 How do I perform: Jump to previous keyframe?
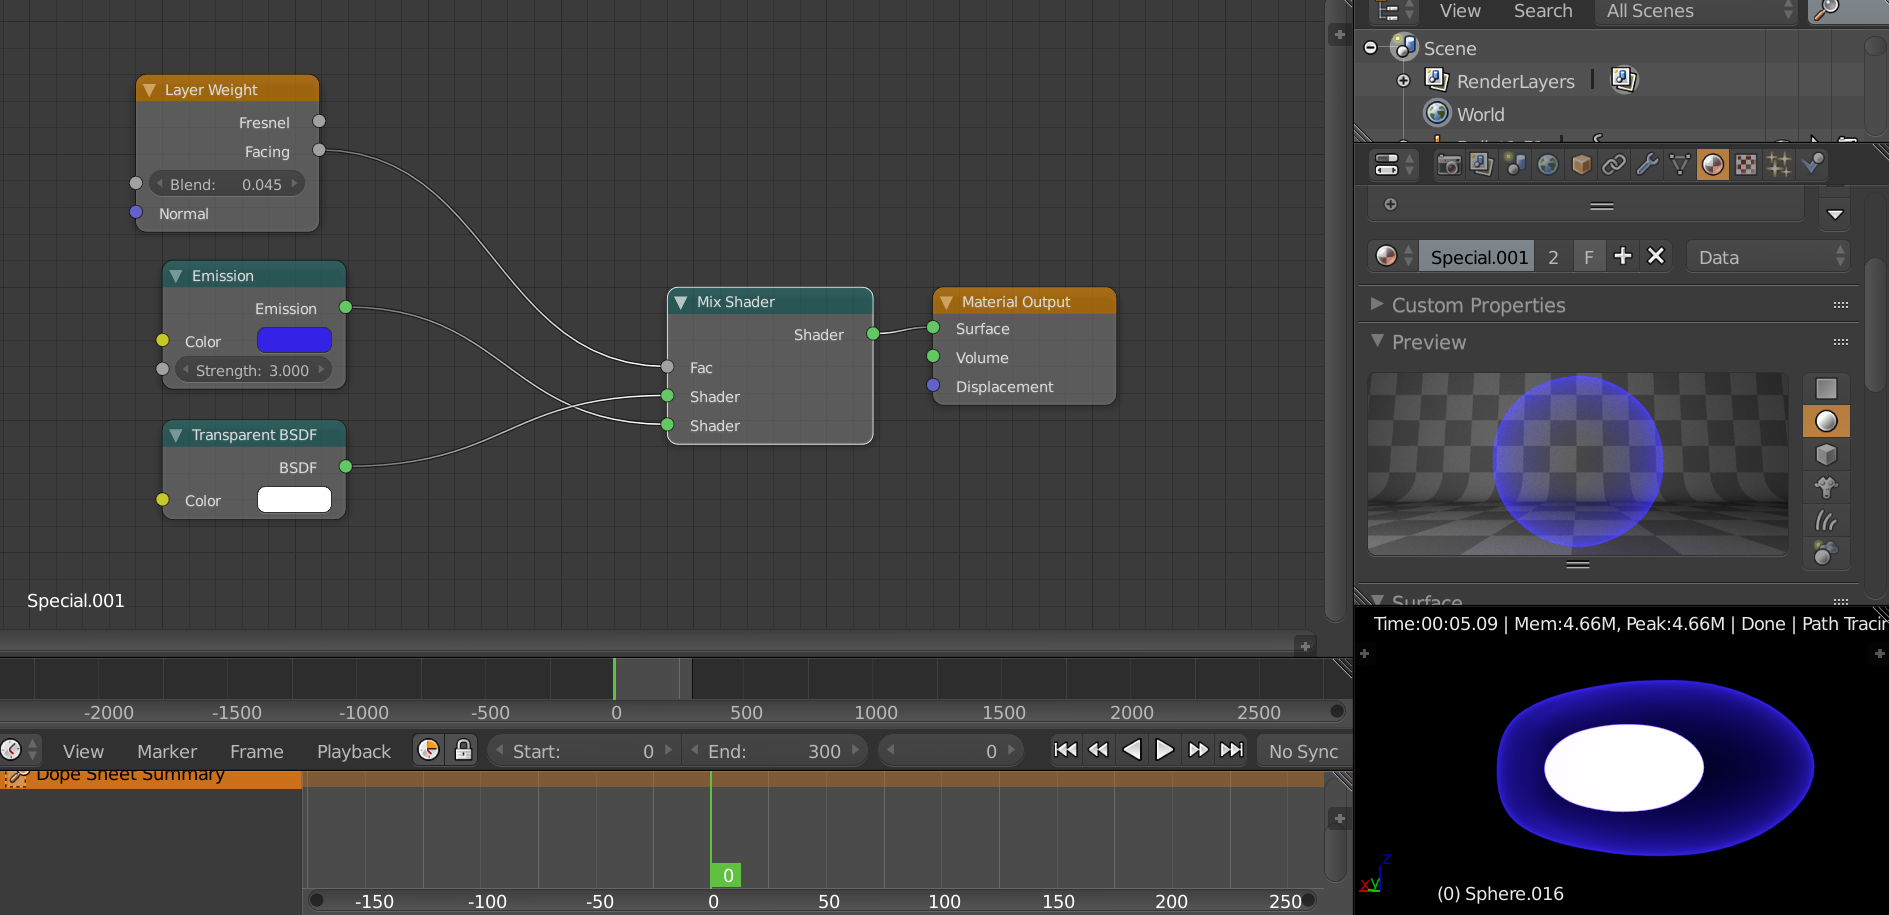pyautogui.click(x=1098, y=750)
